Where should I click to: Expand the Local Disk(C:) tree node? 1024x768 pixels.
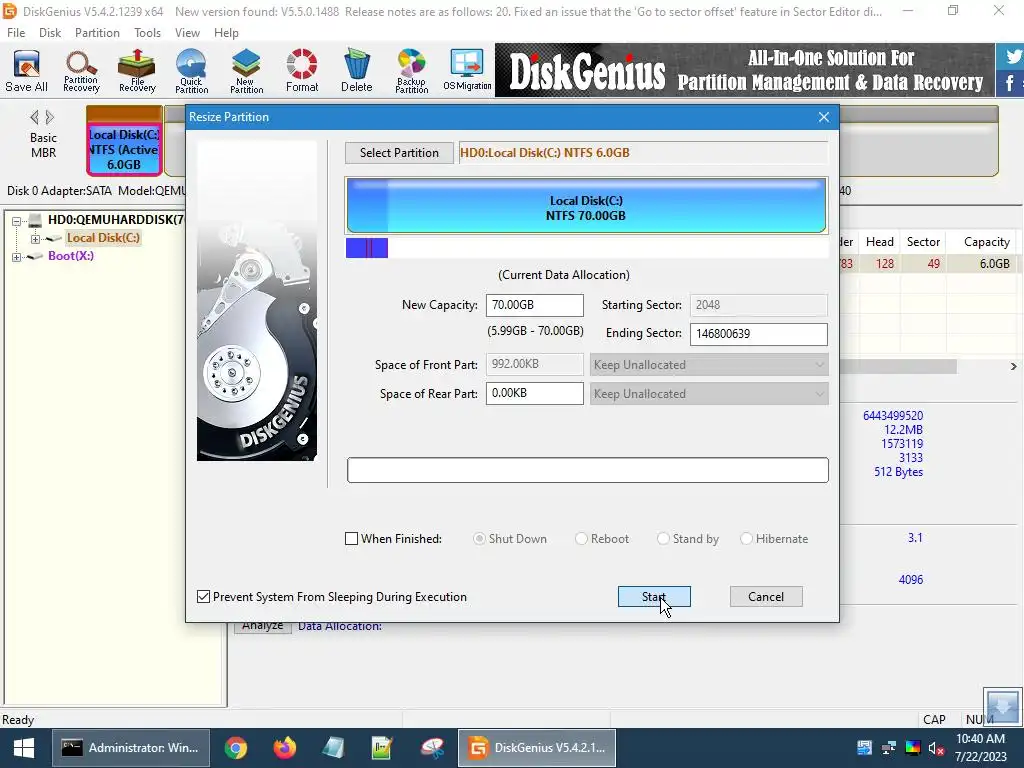click(x=35, y=239)
